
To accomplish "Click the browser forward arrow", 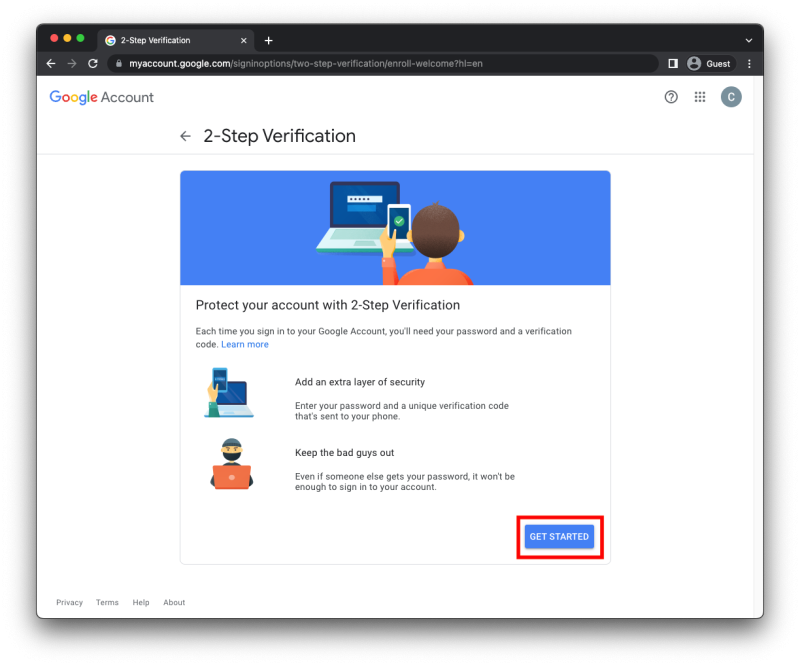I will 72,63.
